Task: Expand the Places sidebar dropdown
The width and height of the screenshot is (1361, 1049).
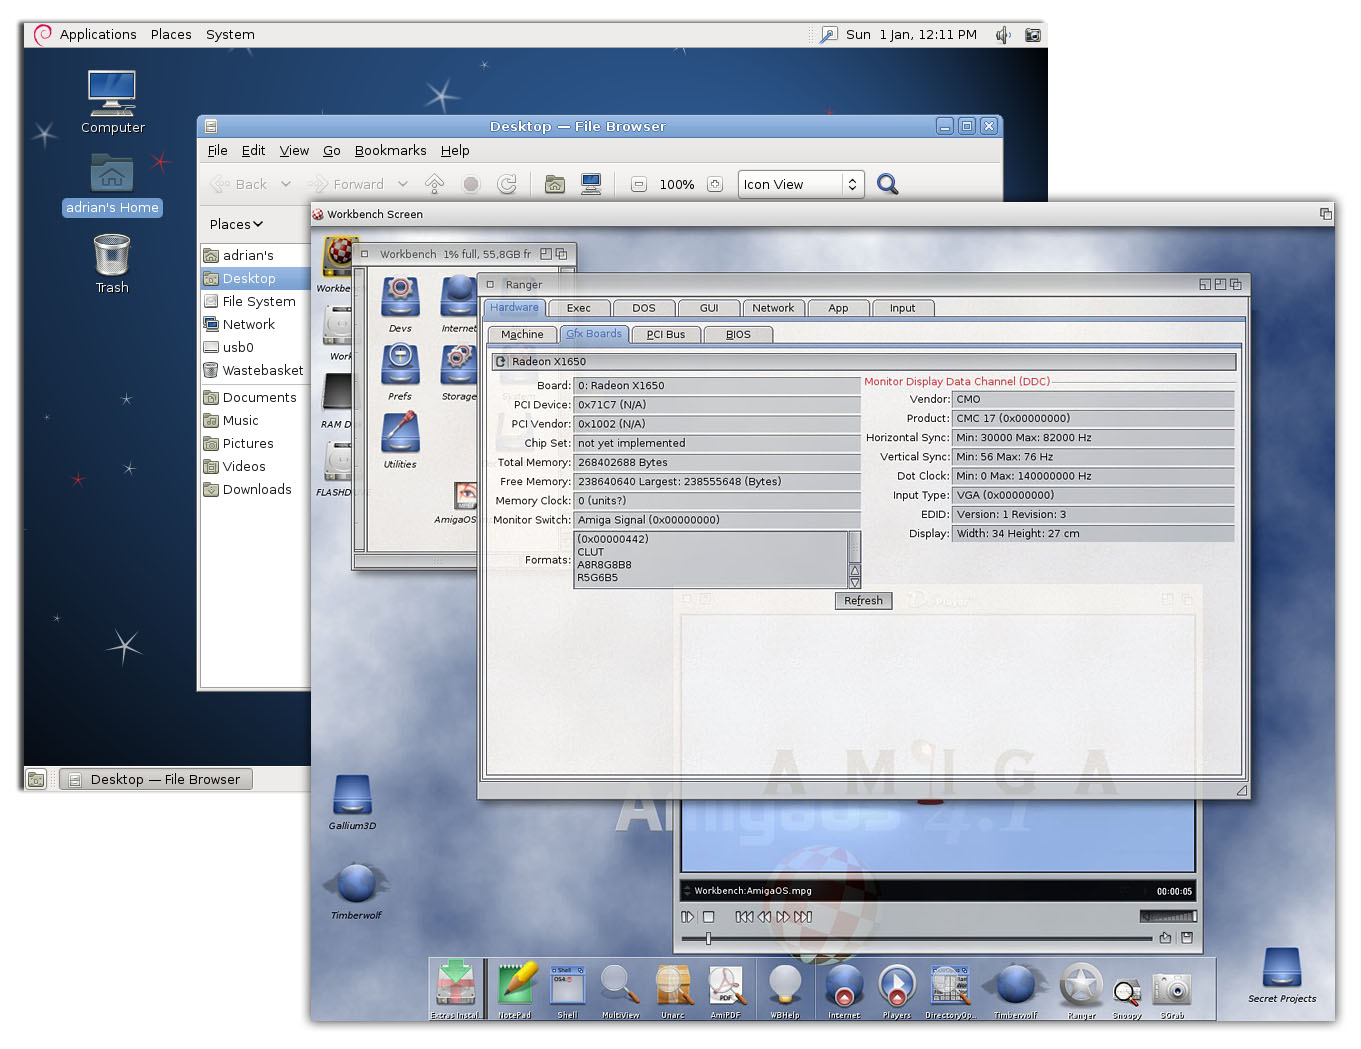Action: [x=236, y=224]
